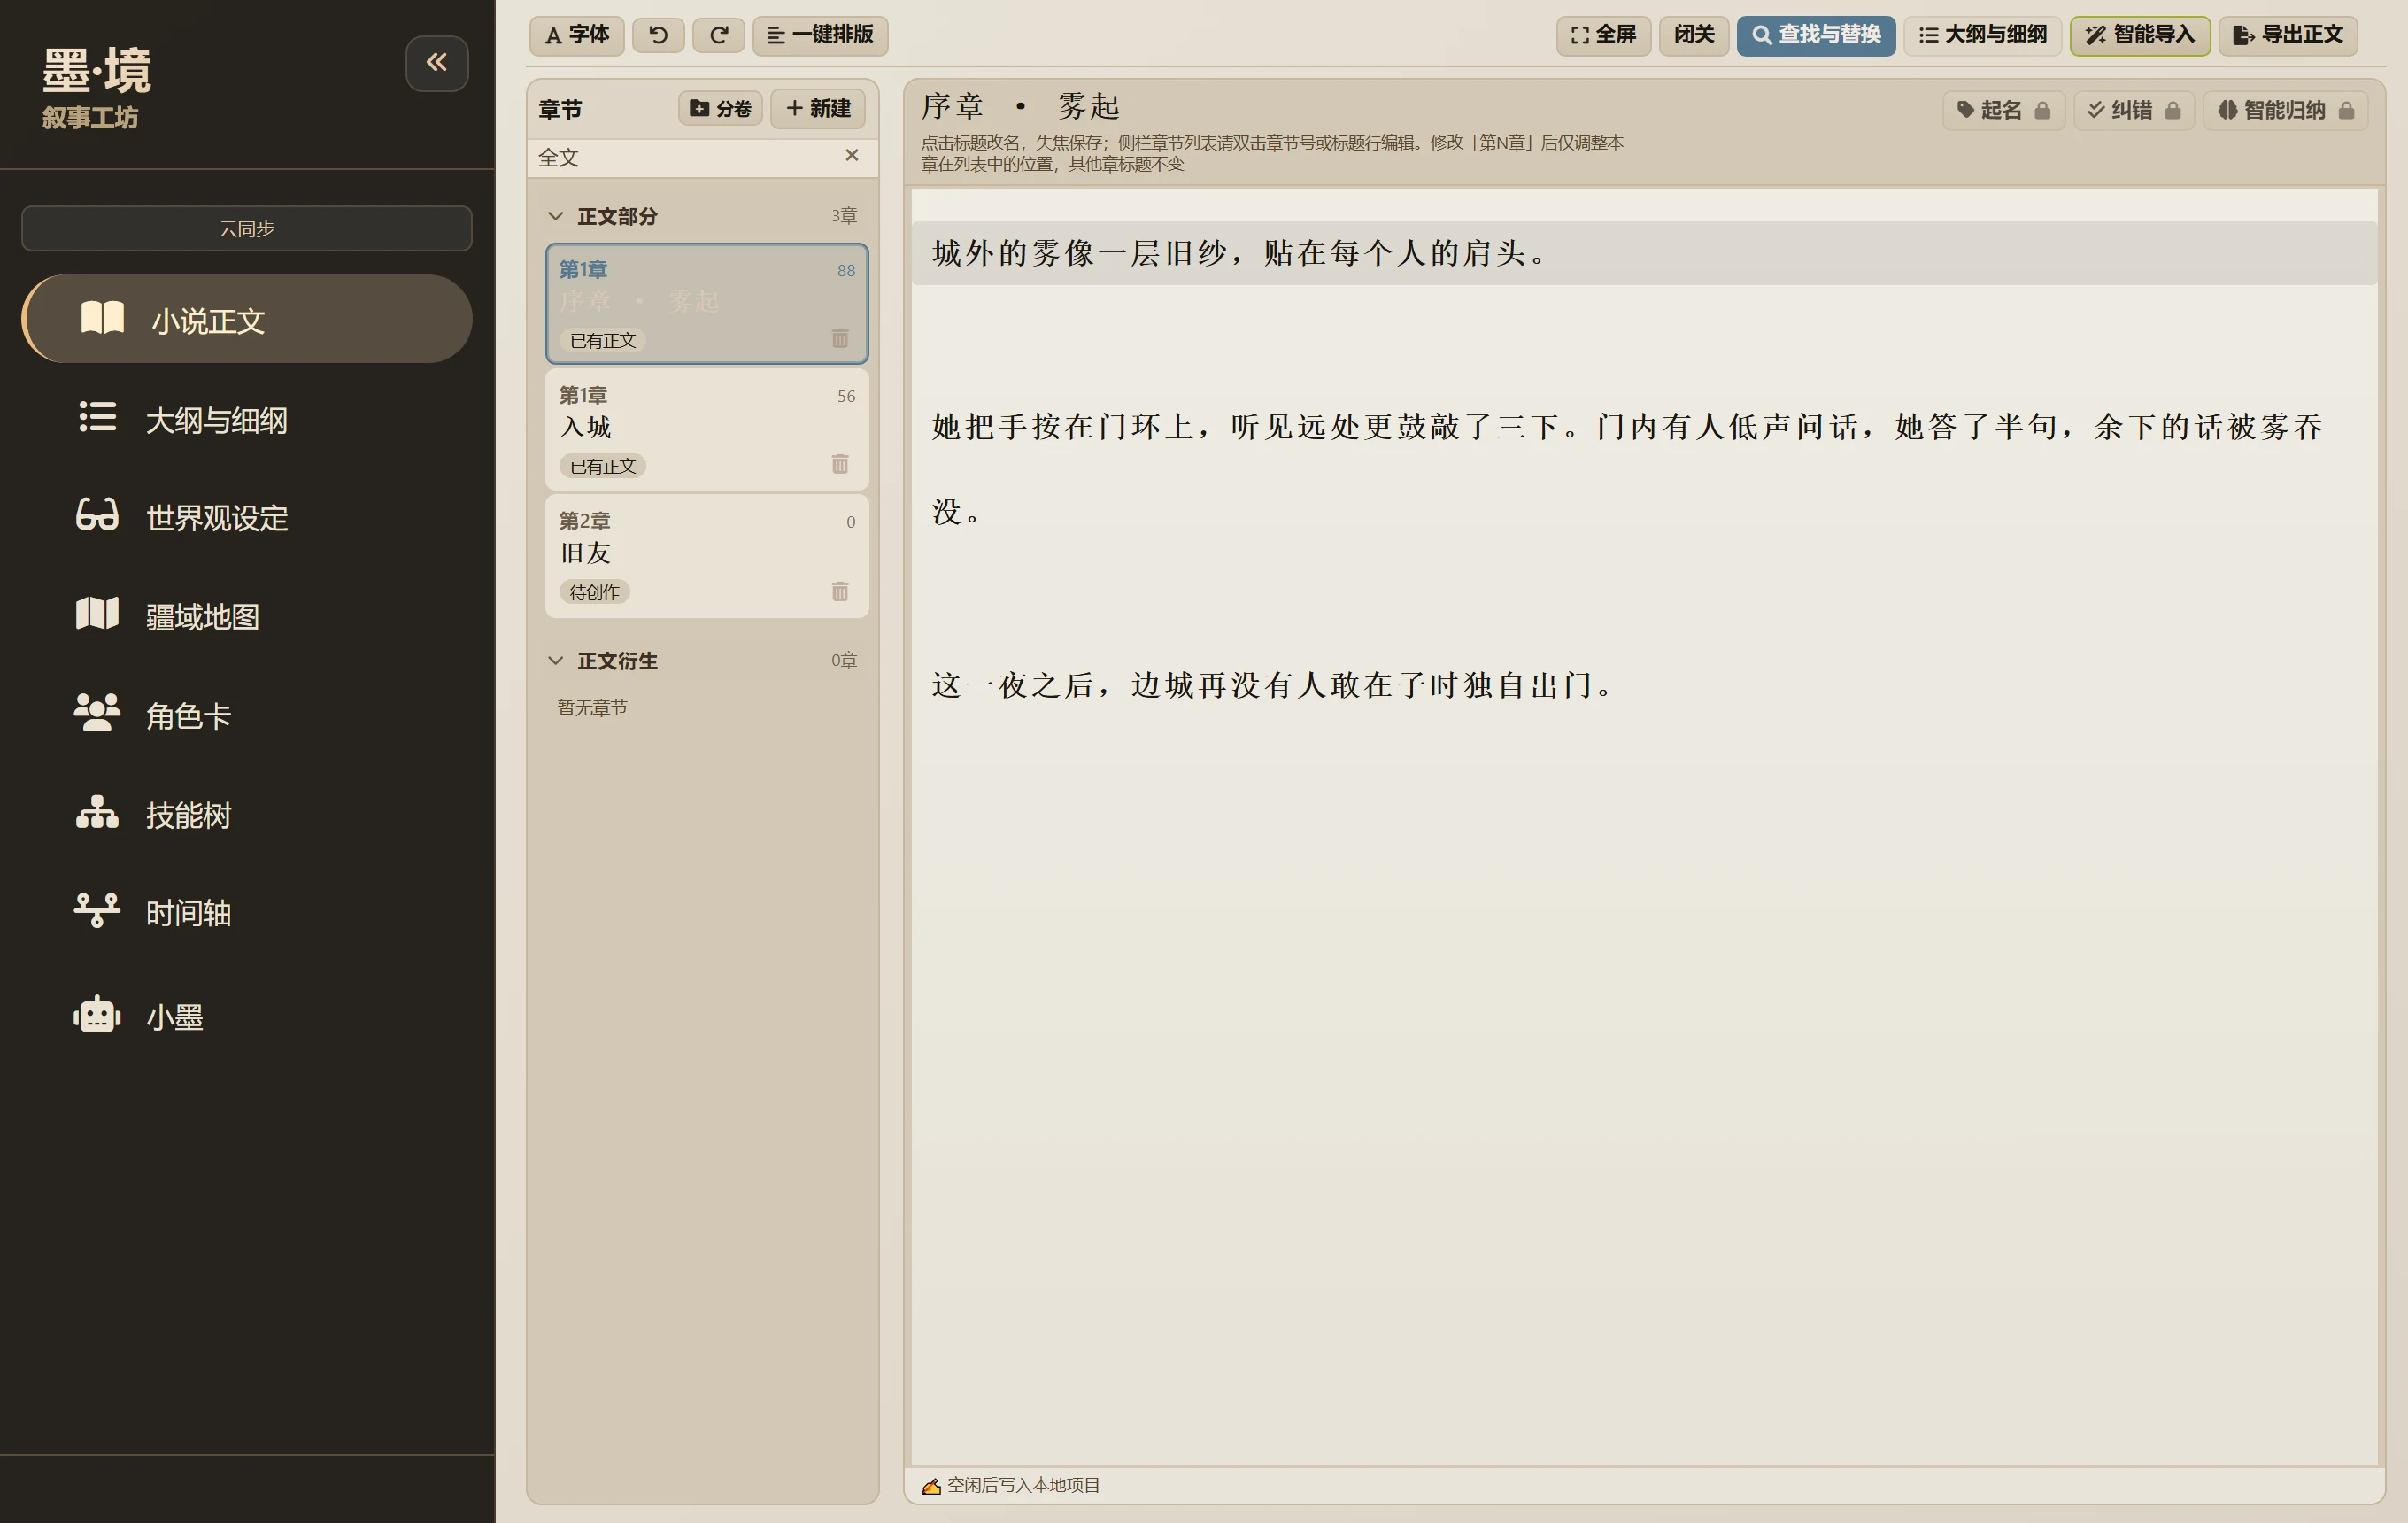Click the 空闲后写入本地项目 status text

1023,1485
